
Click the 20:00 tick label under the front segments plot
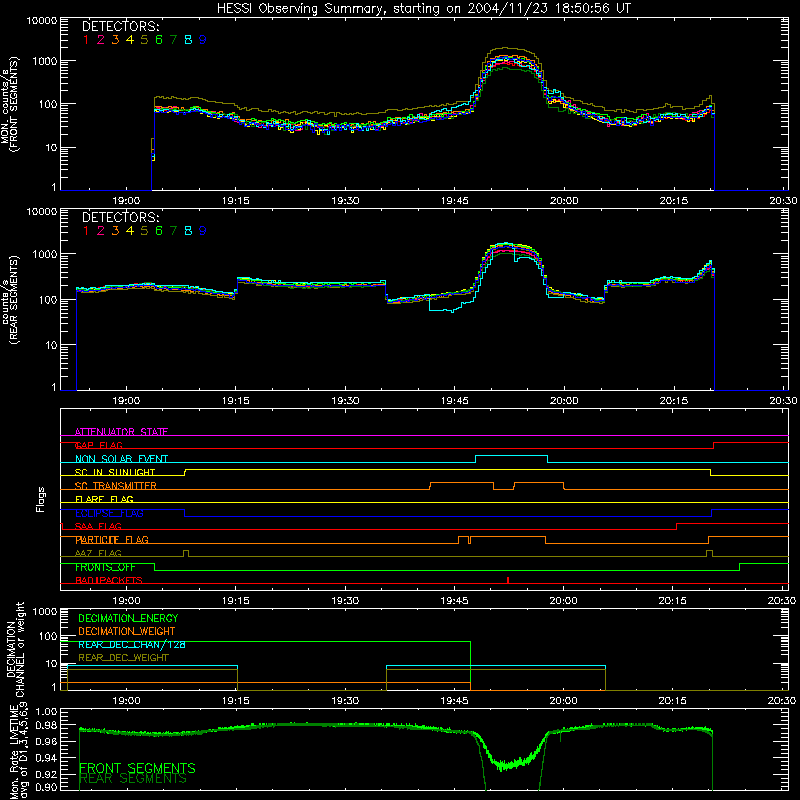(x=564, y=201)
